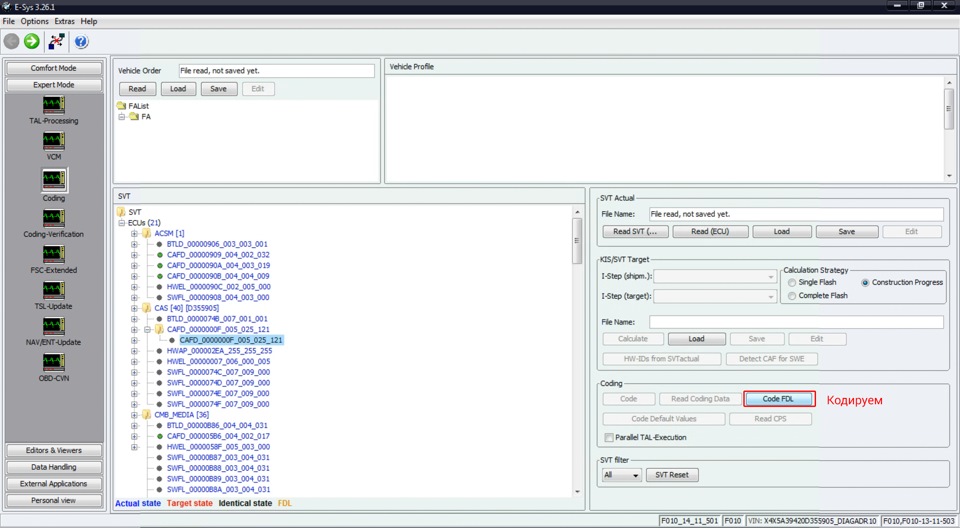Open the VCM module icon
This screenshot has height=528, width=960.
pos(54,141)
